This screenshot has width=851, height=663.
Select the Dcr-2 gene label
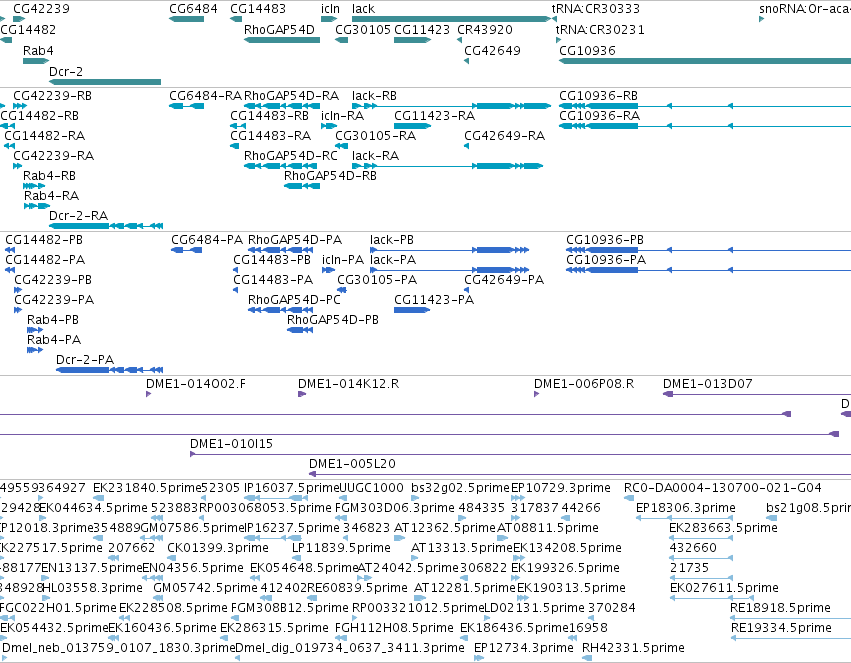click(x=66, y=72)
